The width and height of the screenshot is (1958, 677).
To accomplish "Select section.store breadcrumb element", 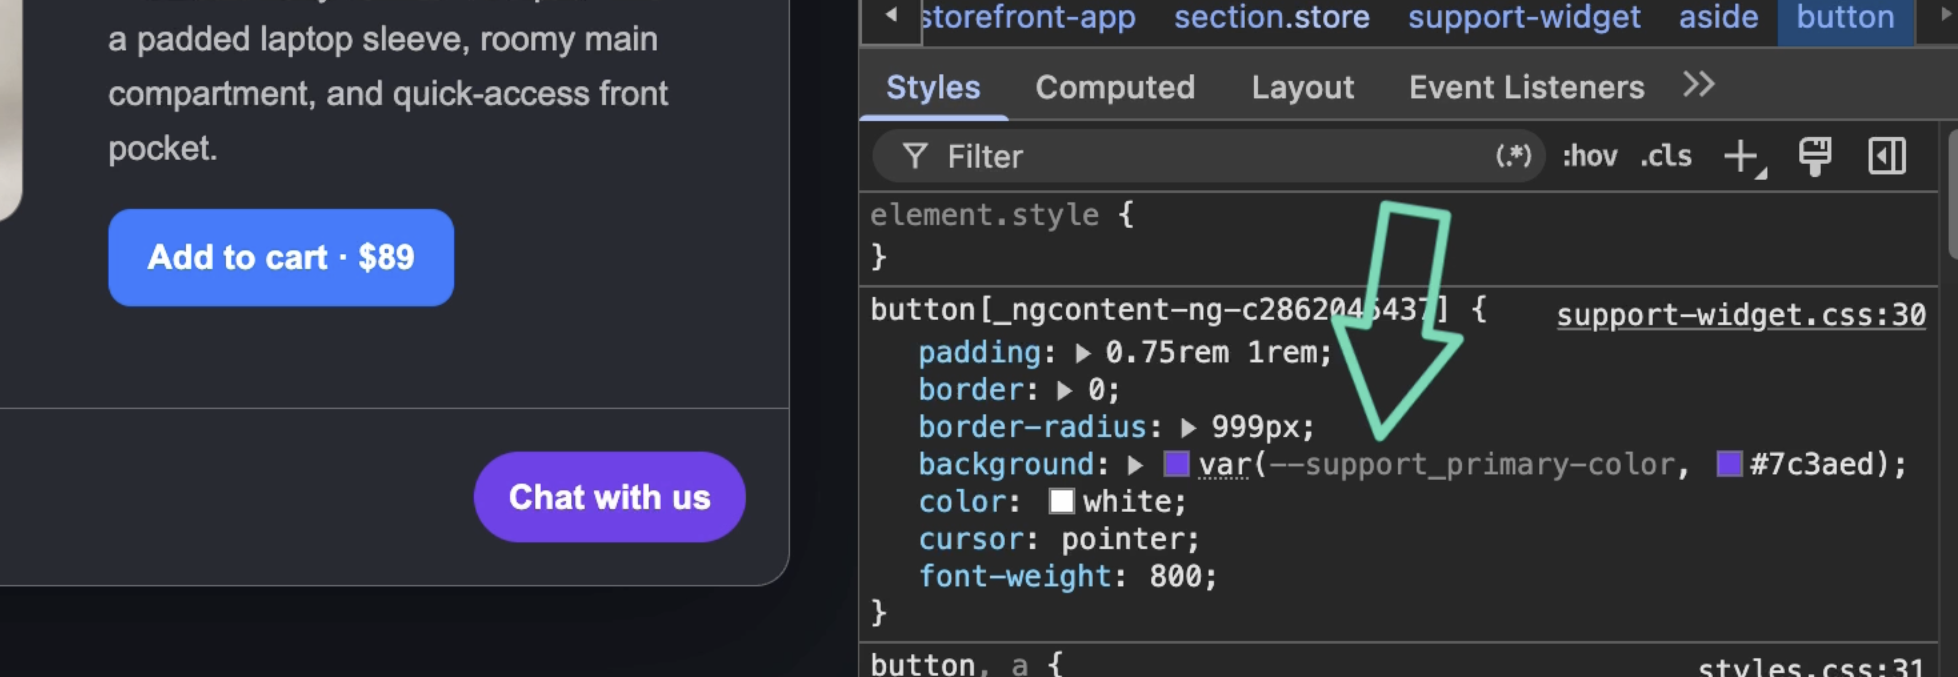I will coord(1271,17).
